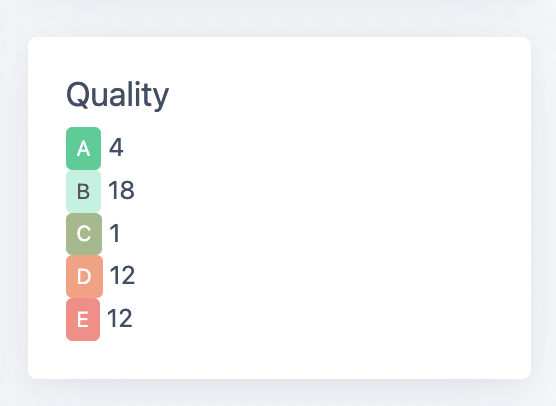This screenshot has width=556, height=406.
Task: Select the count 12 next to E badge
Action: (119, 318)
